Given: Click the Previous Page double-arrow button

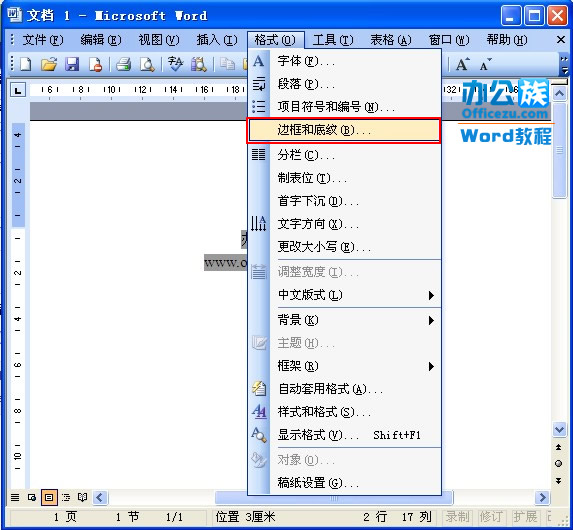Looking at the screenshot, I should [x=559, y=447].
